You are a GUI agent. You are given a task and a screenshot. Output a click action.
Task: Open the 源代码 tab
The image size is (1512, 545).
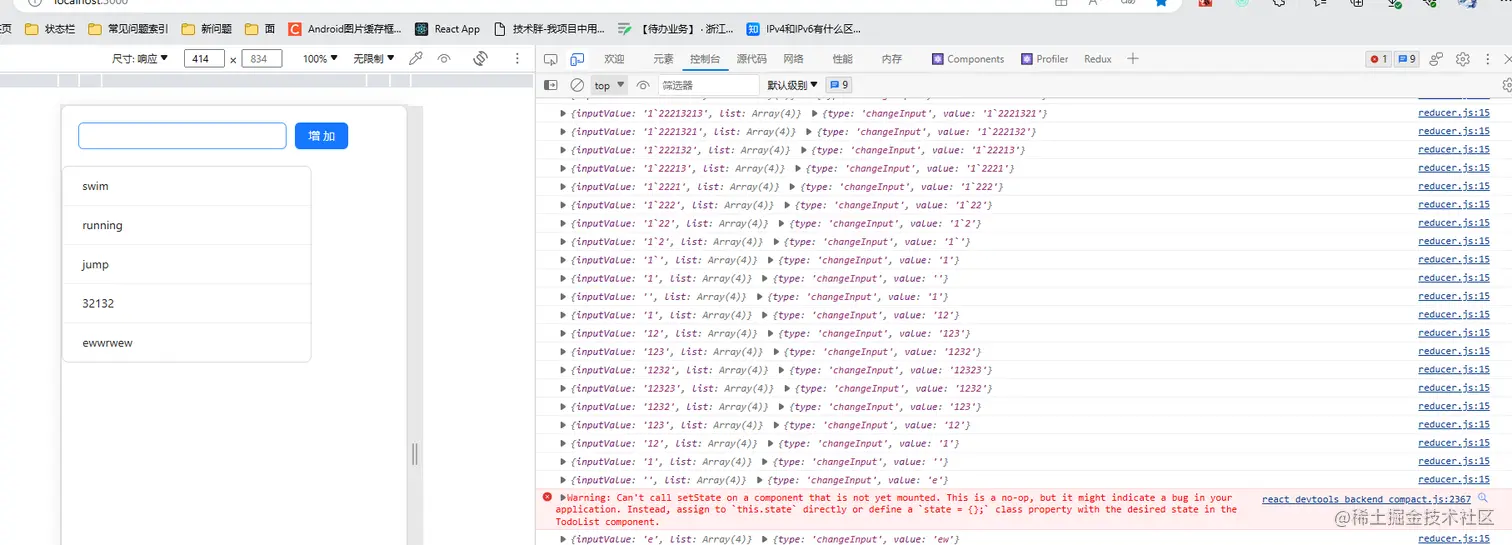[x=752, y=59]
